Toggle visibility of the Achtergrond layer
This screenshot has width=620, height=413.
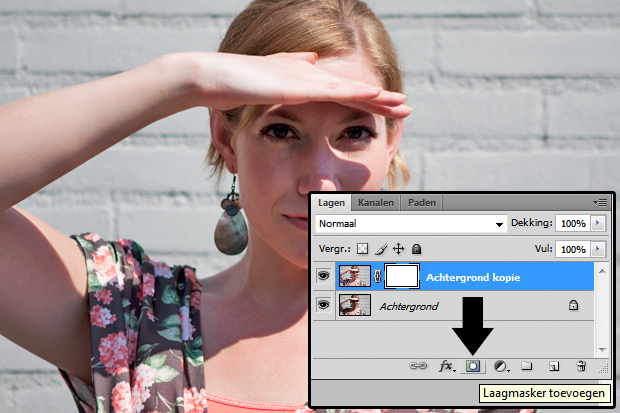coord(323,306)
